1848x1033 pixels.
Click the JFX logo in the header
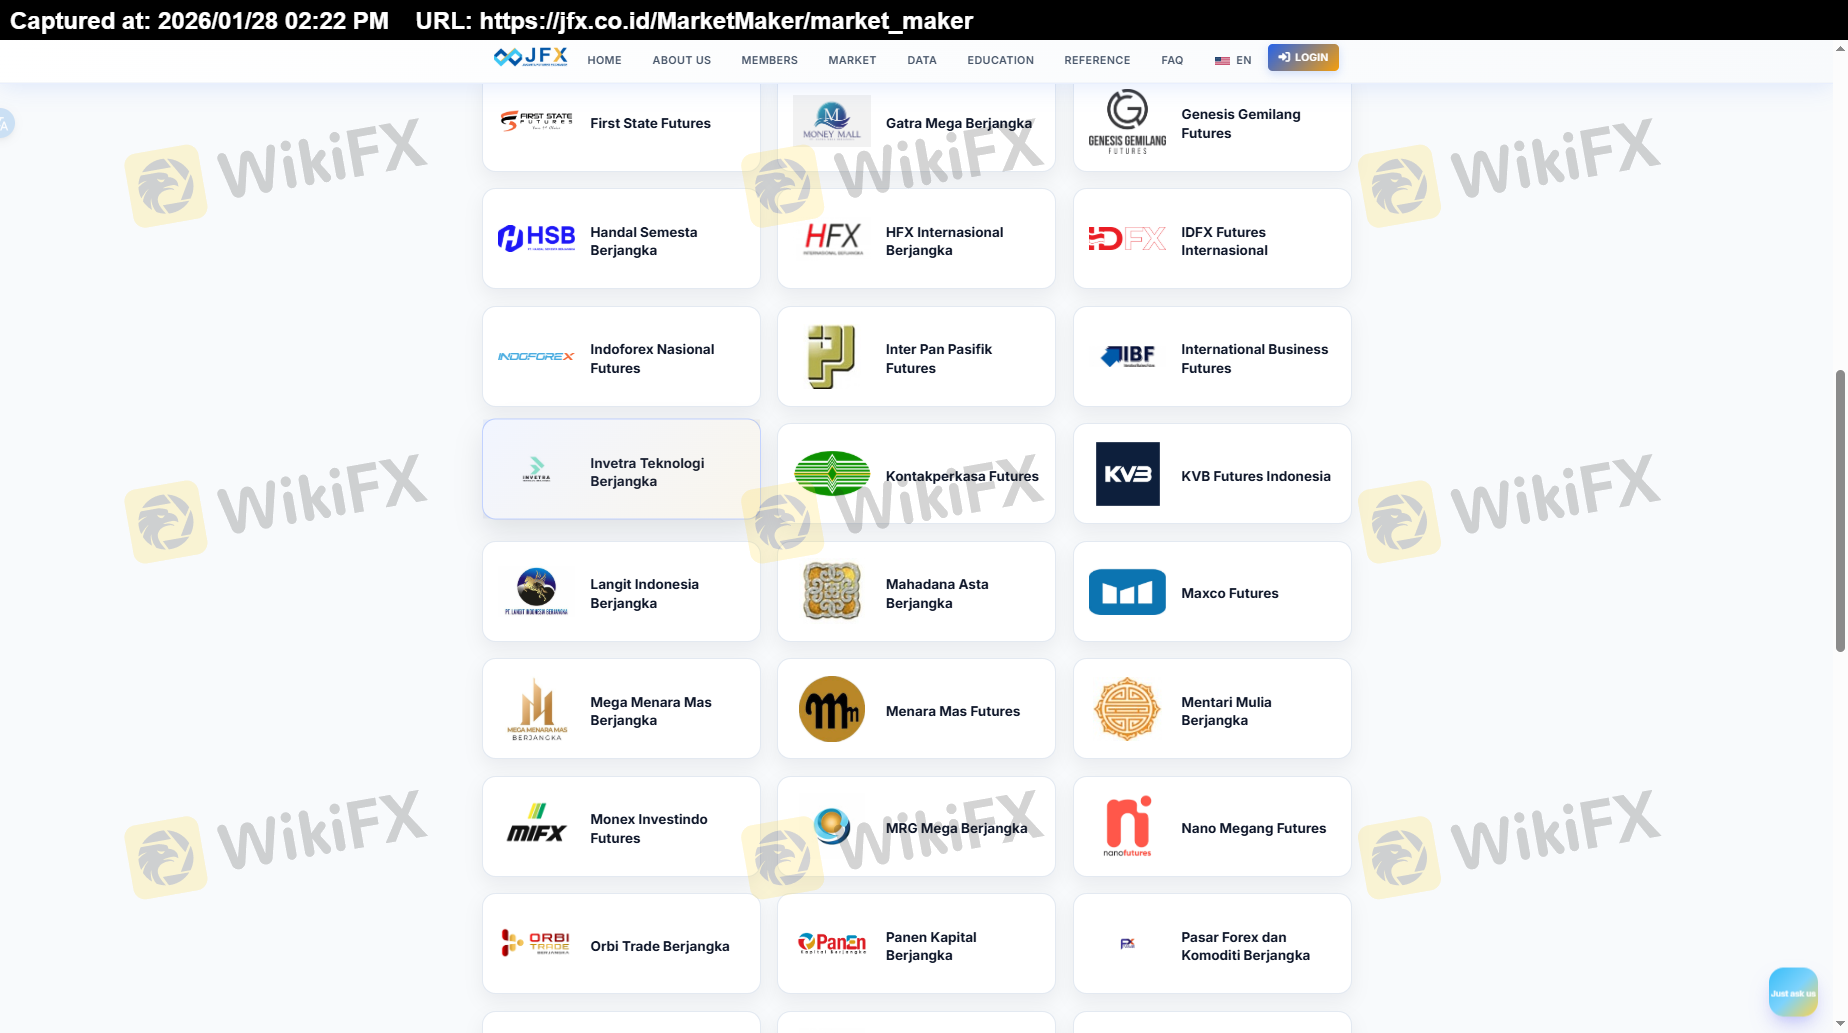[530, 58]
